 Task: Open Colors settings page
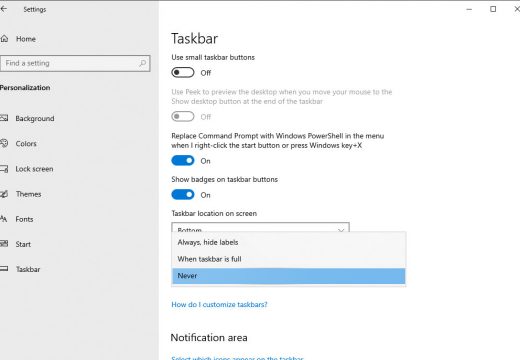click(x=26, y=144)
